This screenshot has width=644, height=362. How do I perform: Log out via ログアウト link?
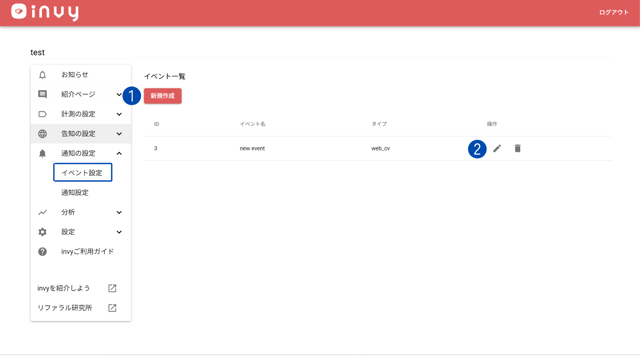pos(614,12)
